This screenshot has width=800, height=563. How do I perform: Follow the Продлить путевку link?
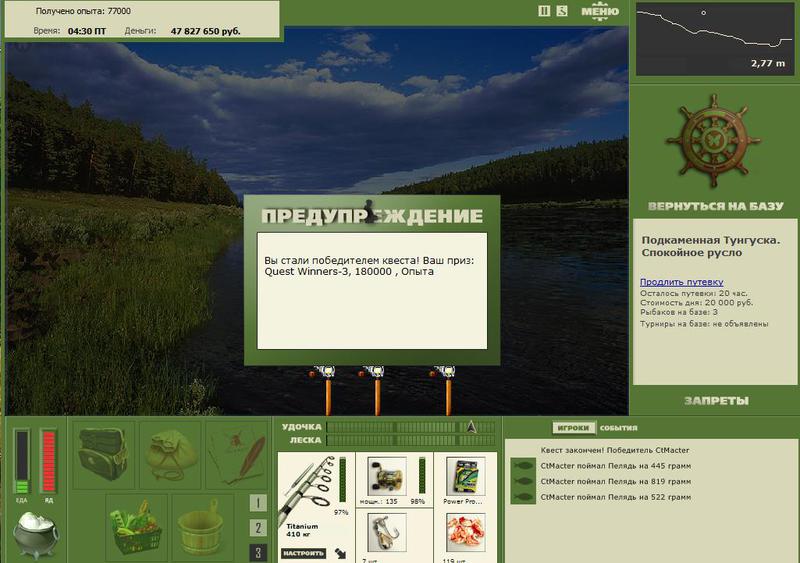click(682, 282)
